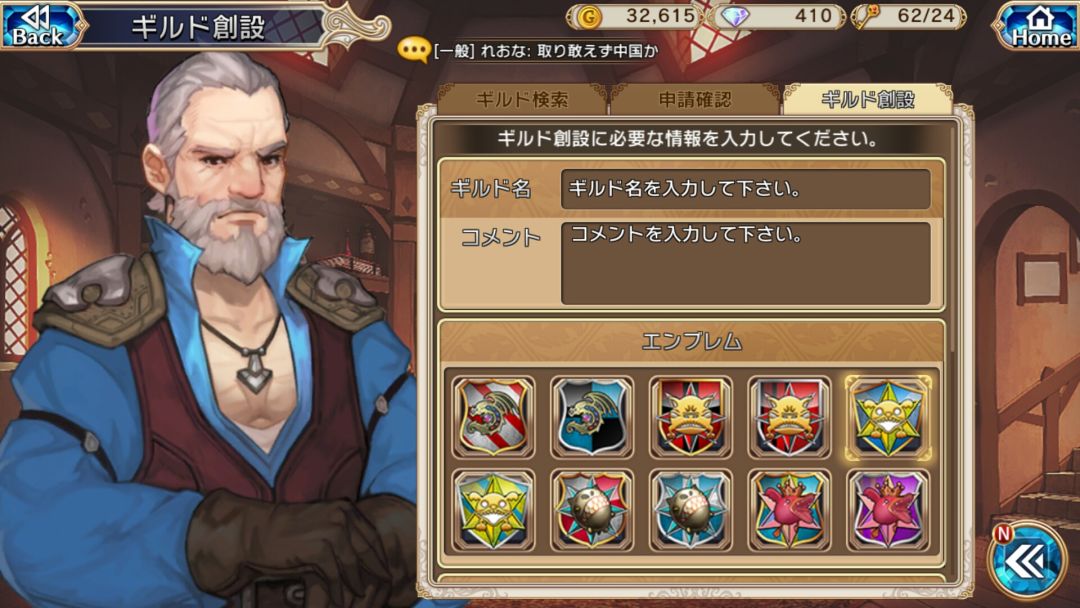Select the red starburst sun cat emblem
1080x608 pixels.
point(789,417)
